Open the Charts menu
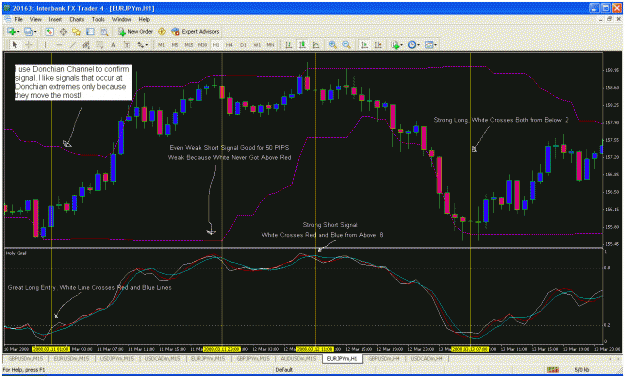 77,19
